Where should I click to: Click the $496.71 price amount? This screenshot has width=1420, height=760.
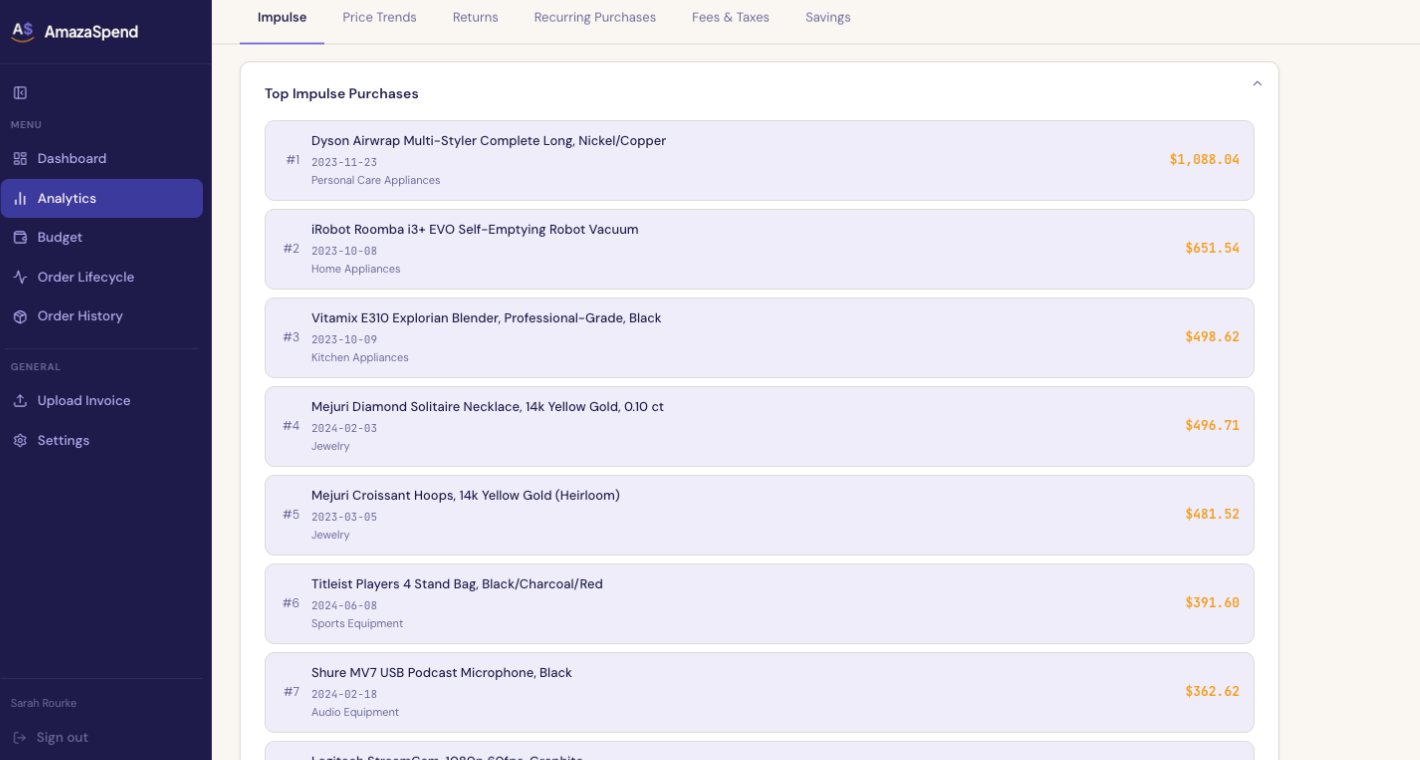[x=1212, y=425]
